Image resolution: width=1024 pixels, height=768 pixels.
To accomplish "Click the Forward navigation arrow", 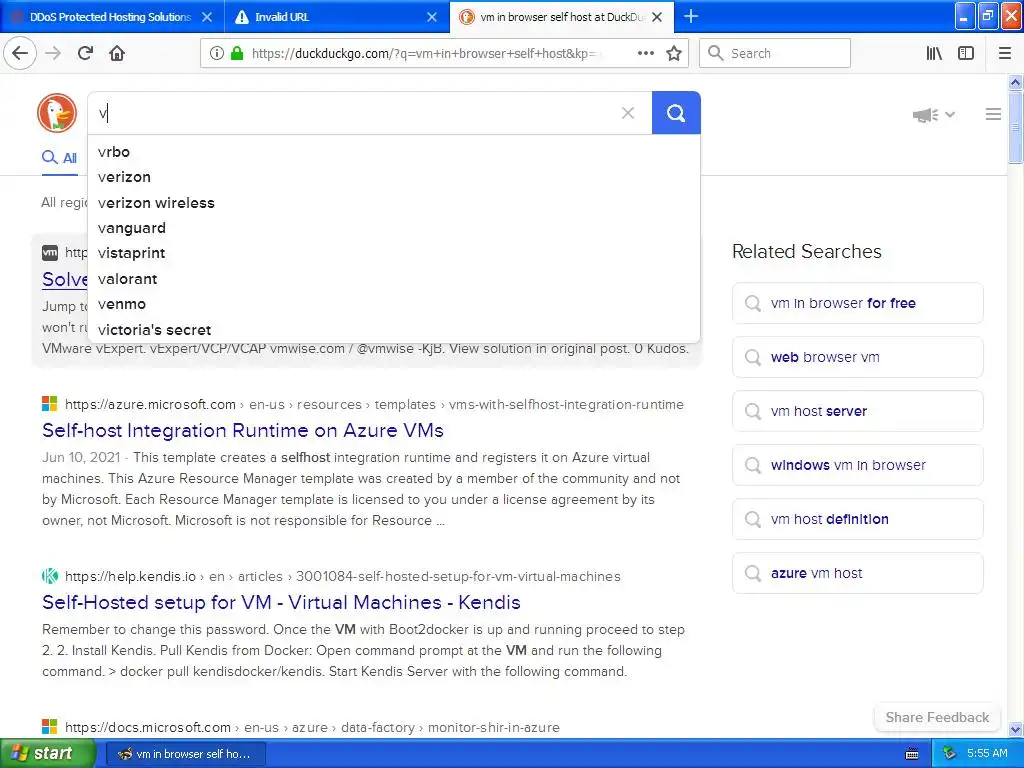I will tap(53, 53).
